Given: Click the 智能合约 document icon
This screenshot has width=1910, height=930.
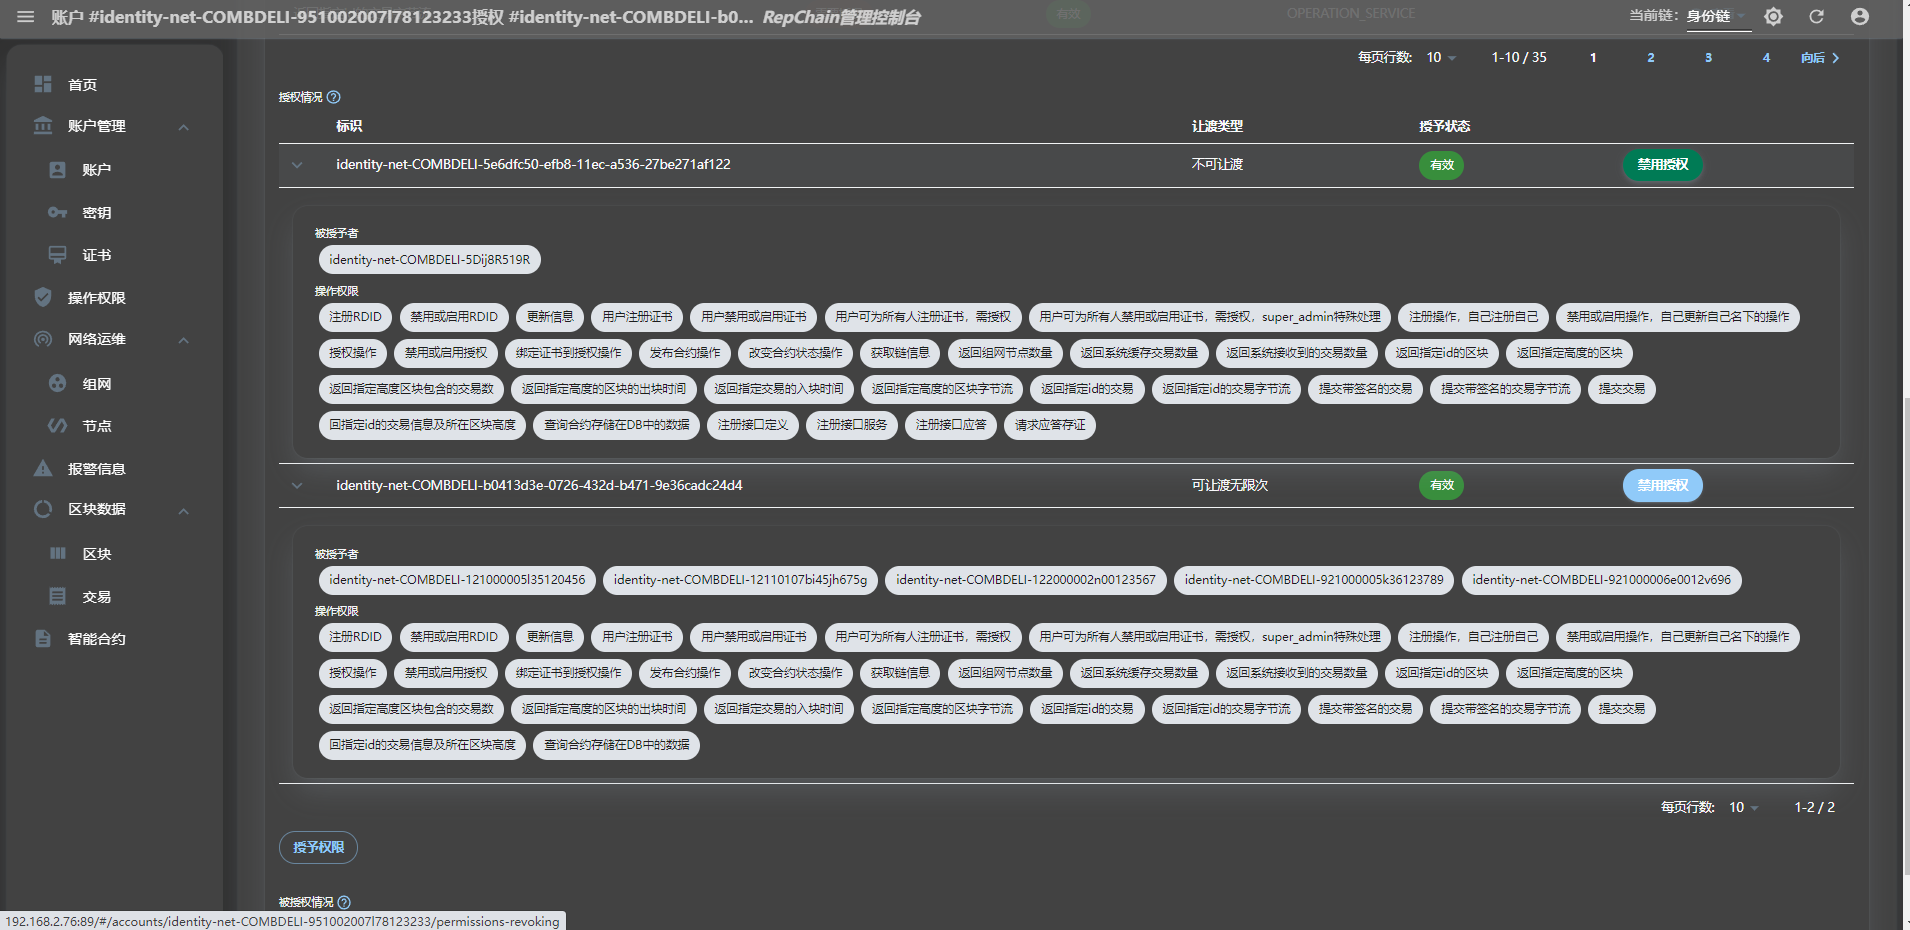Looking at the screenshot, I should pos(43,638).
